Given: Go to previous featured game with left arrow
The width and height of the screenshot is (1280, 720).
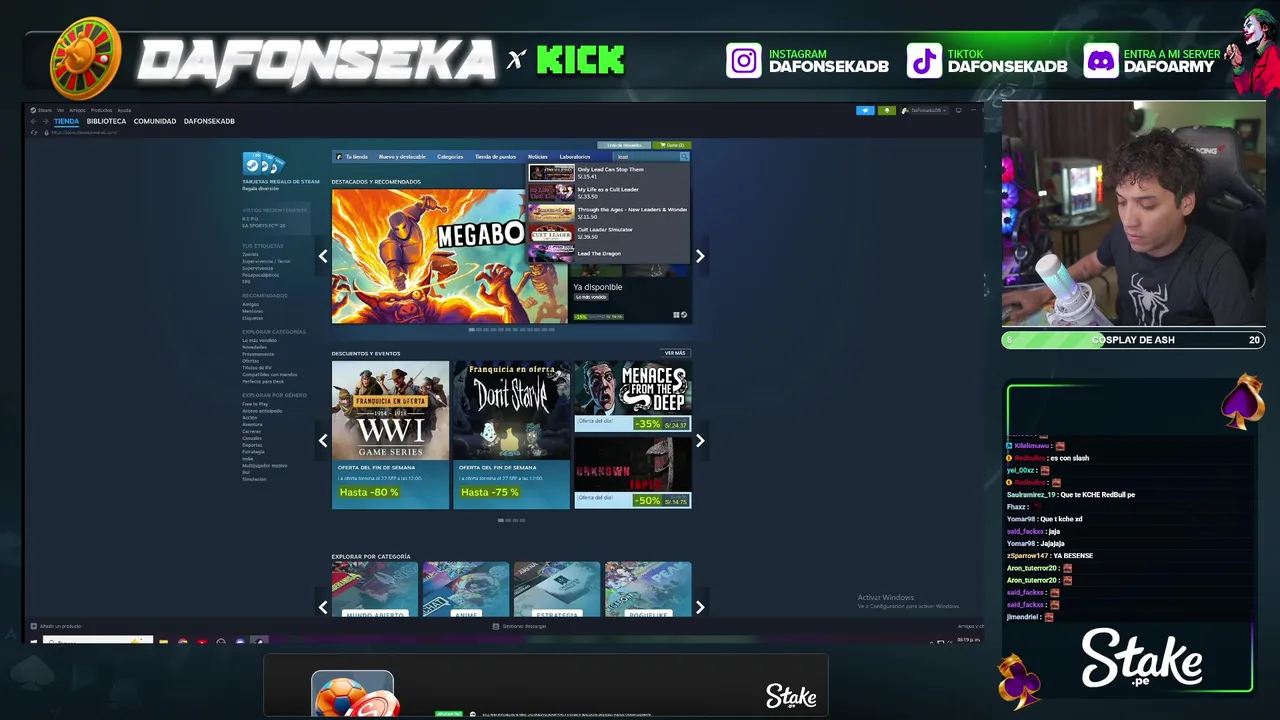Looking at the screenshot, I should [323, 257].
